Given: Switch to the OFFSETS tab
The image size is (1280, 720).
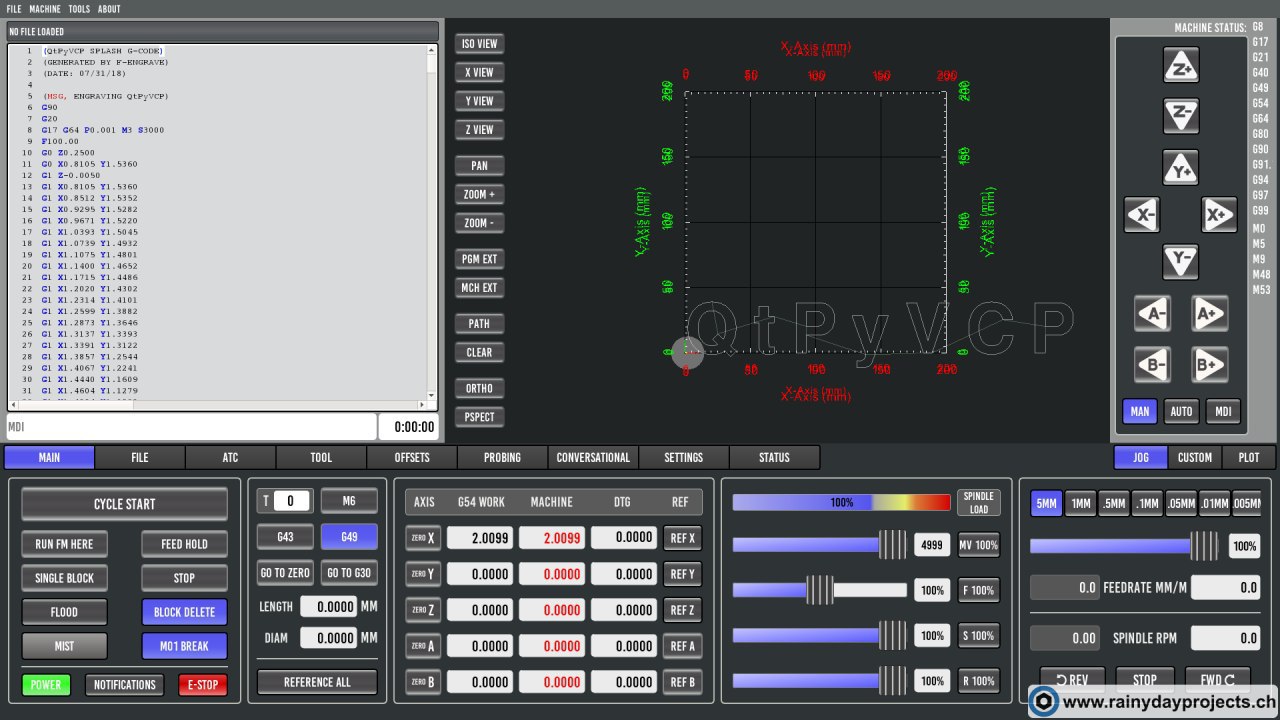Looking at the screenshot, I should click(x=412, y=458).
